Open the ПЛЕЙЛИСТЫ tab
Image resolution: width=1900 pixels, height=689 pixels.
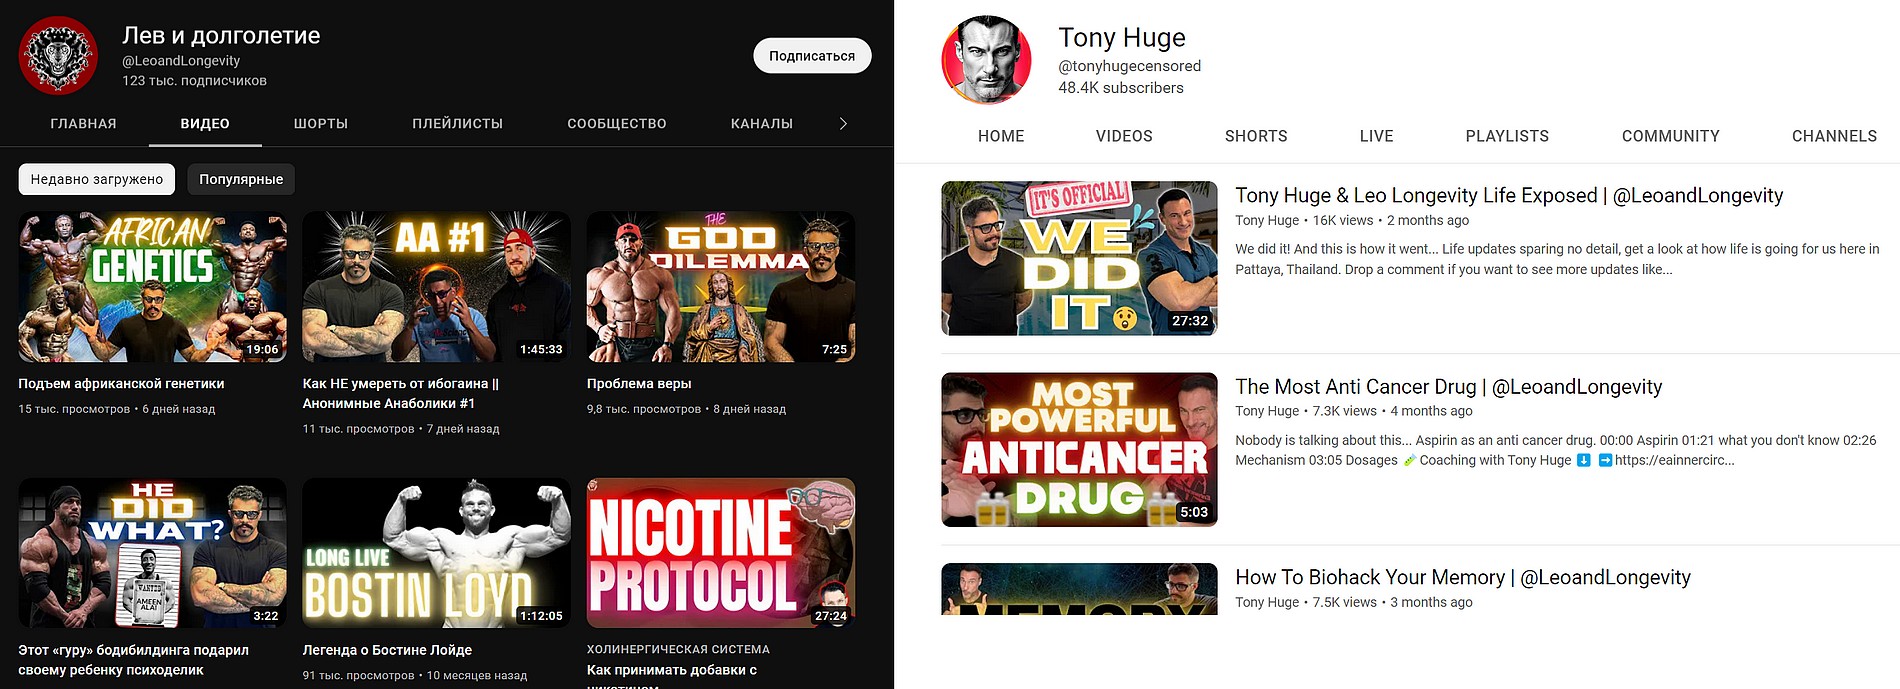tap(457, 124)
